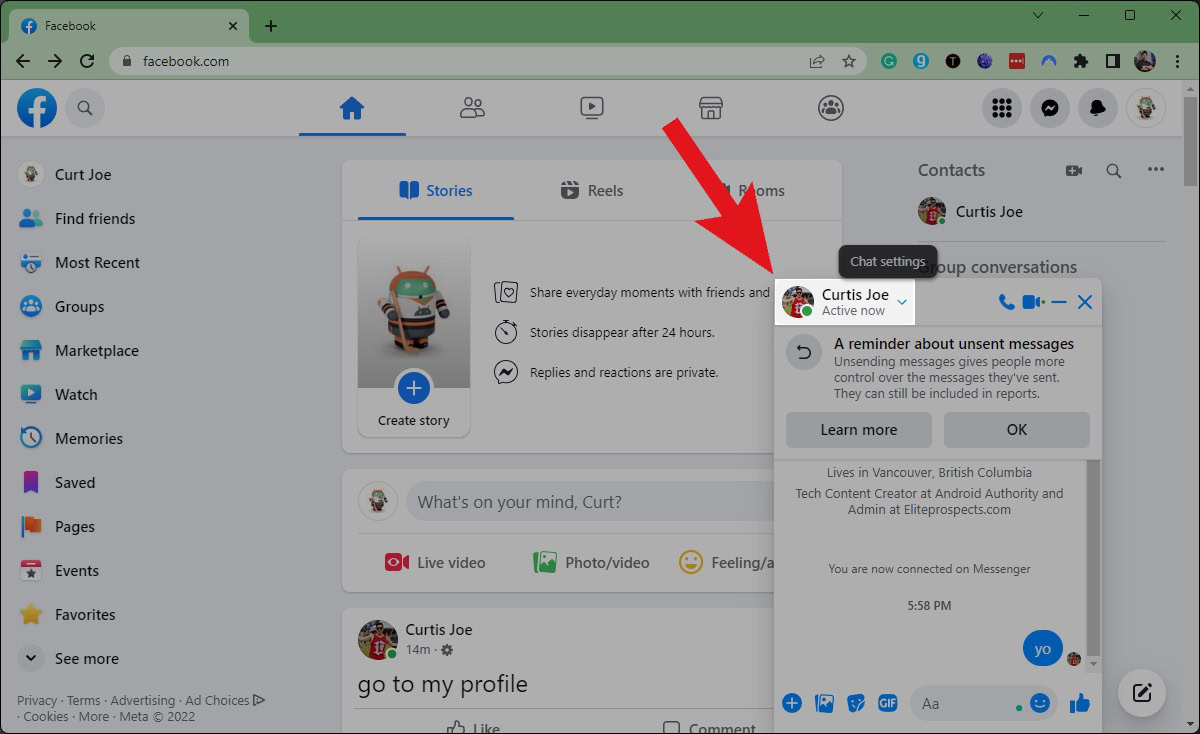Open the Watch video tab icon
1200x734 pixels.
[x=592, y=108]
